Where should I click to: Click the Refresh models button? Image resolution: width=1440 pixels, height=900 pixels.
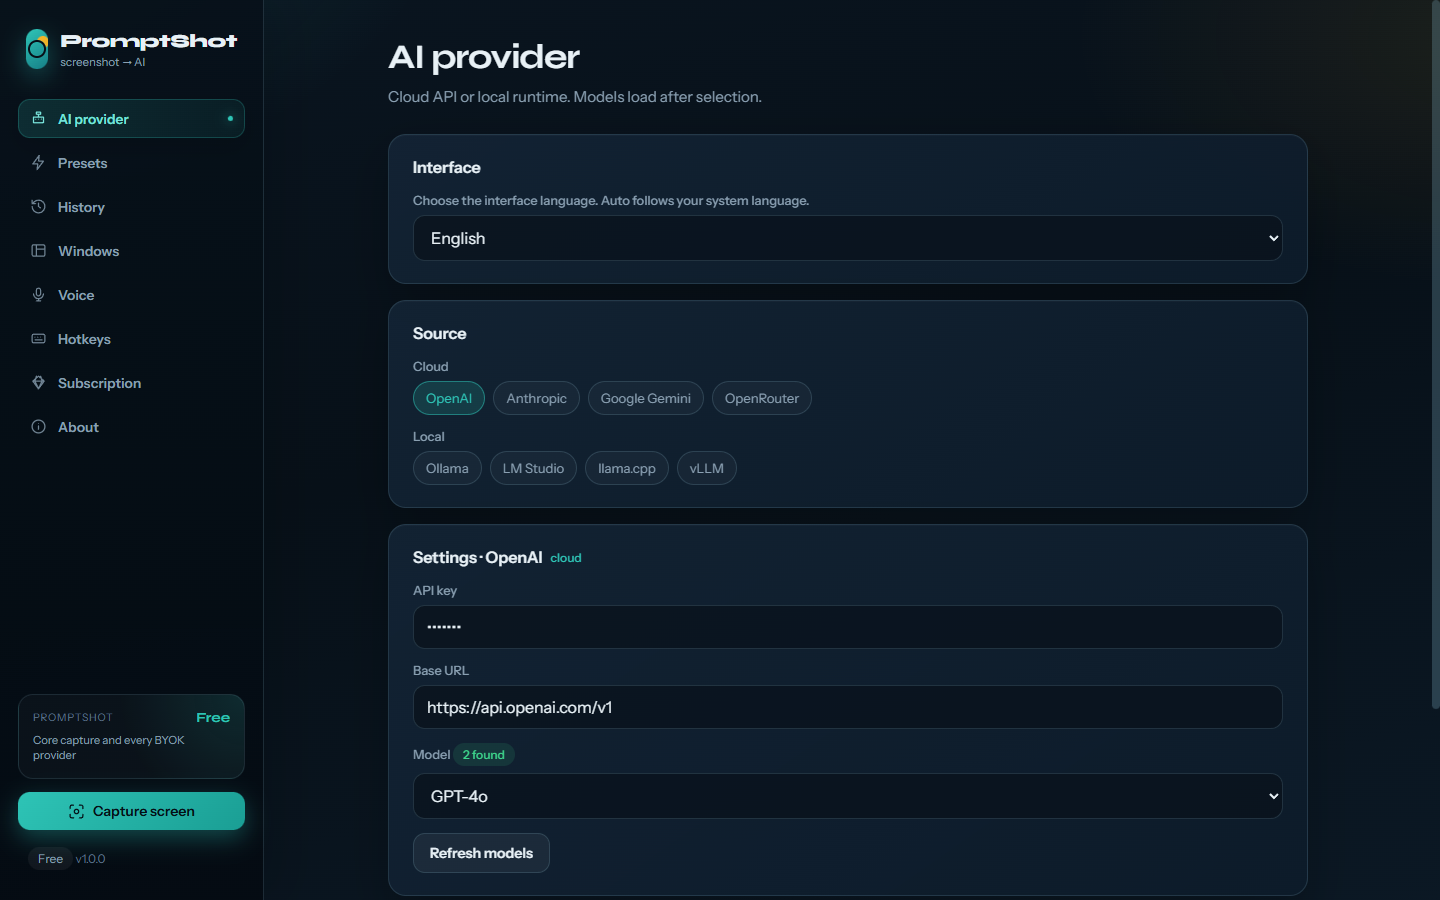click(x=481, y=853)
